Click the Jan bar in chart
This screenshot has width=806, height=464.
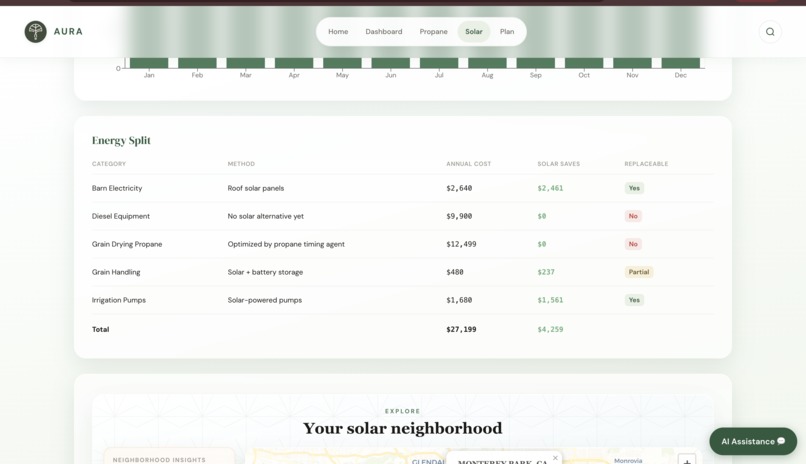coord(149,63)
